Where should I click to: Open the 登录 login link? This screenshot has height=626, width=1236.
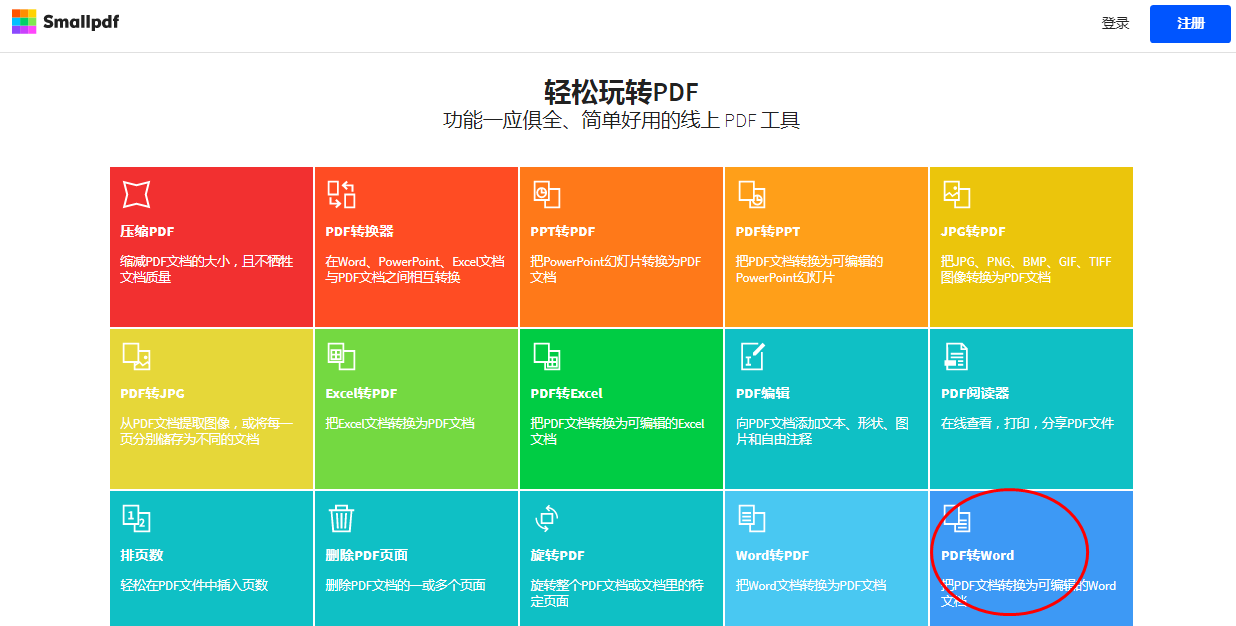point(1115,23)
